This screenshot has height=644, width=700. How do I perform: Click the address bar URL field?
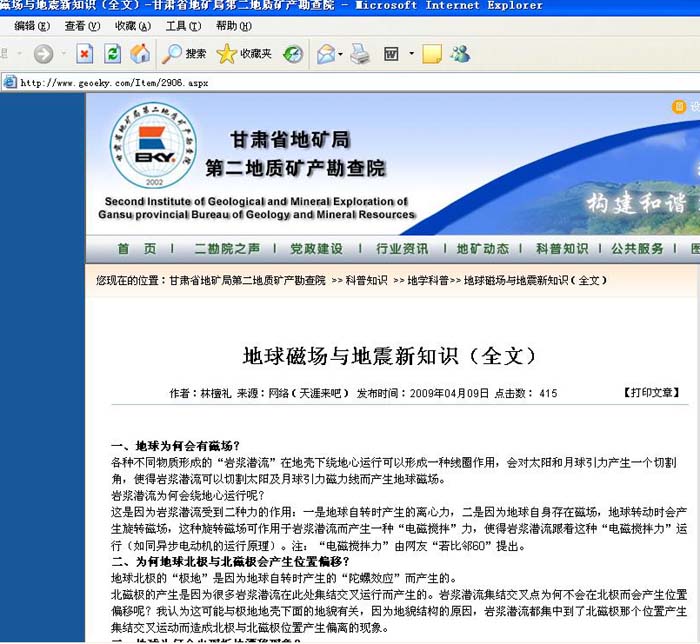coord(300,82)
